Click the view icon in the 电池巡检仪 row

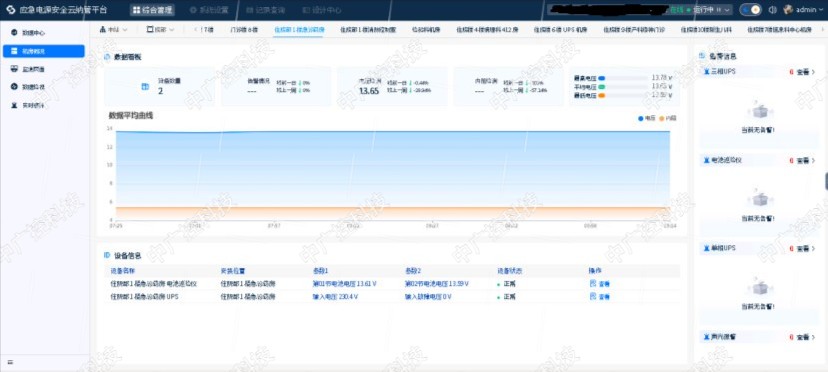click(x=592, y=284)
